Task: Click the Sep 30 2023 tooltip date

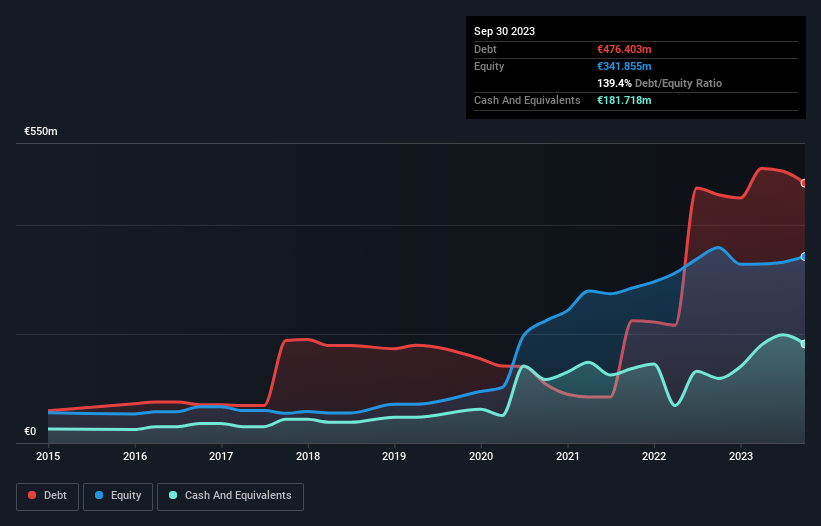Action: (504, 31)
